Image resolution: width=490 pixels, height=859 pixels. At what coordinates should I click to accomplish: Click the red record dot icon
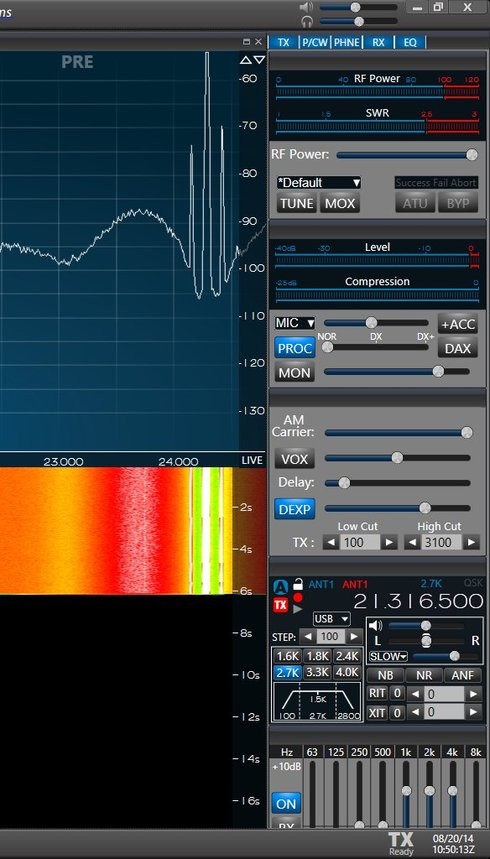click(x=298, y=597)
